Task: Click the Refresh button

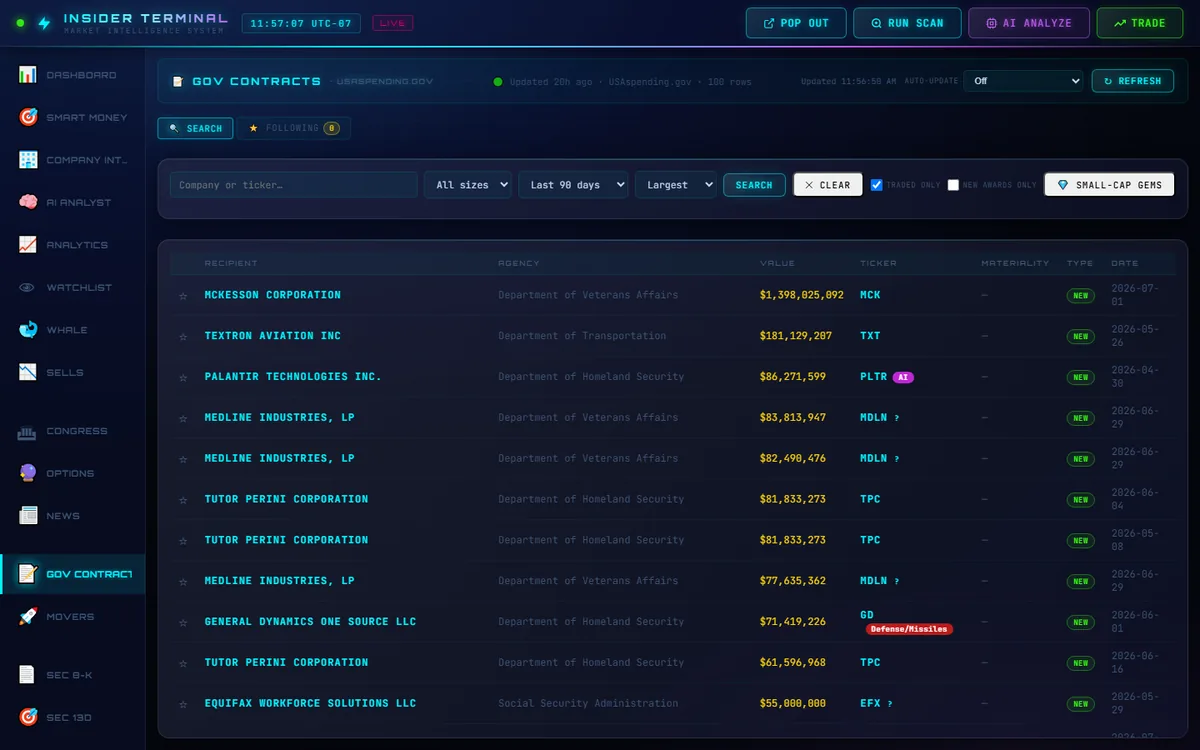Action: coord(1132,81)
